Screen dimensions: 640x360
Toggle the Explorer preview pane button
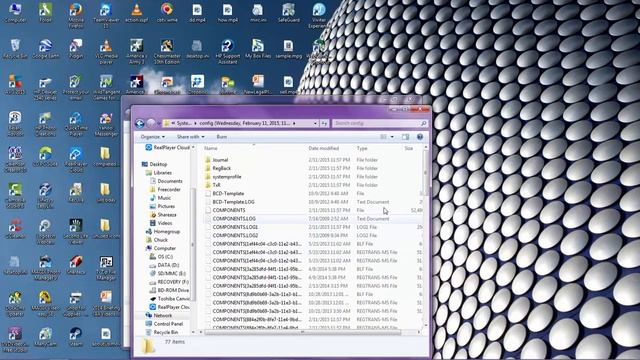[405, 137]
